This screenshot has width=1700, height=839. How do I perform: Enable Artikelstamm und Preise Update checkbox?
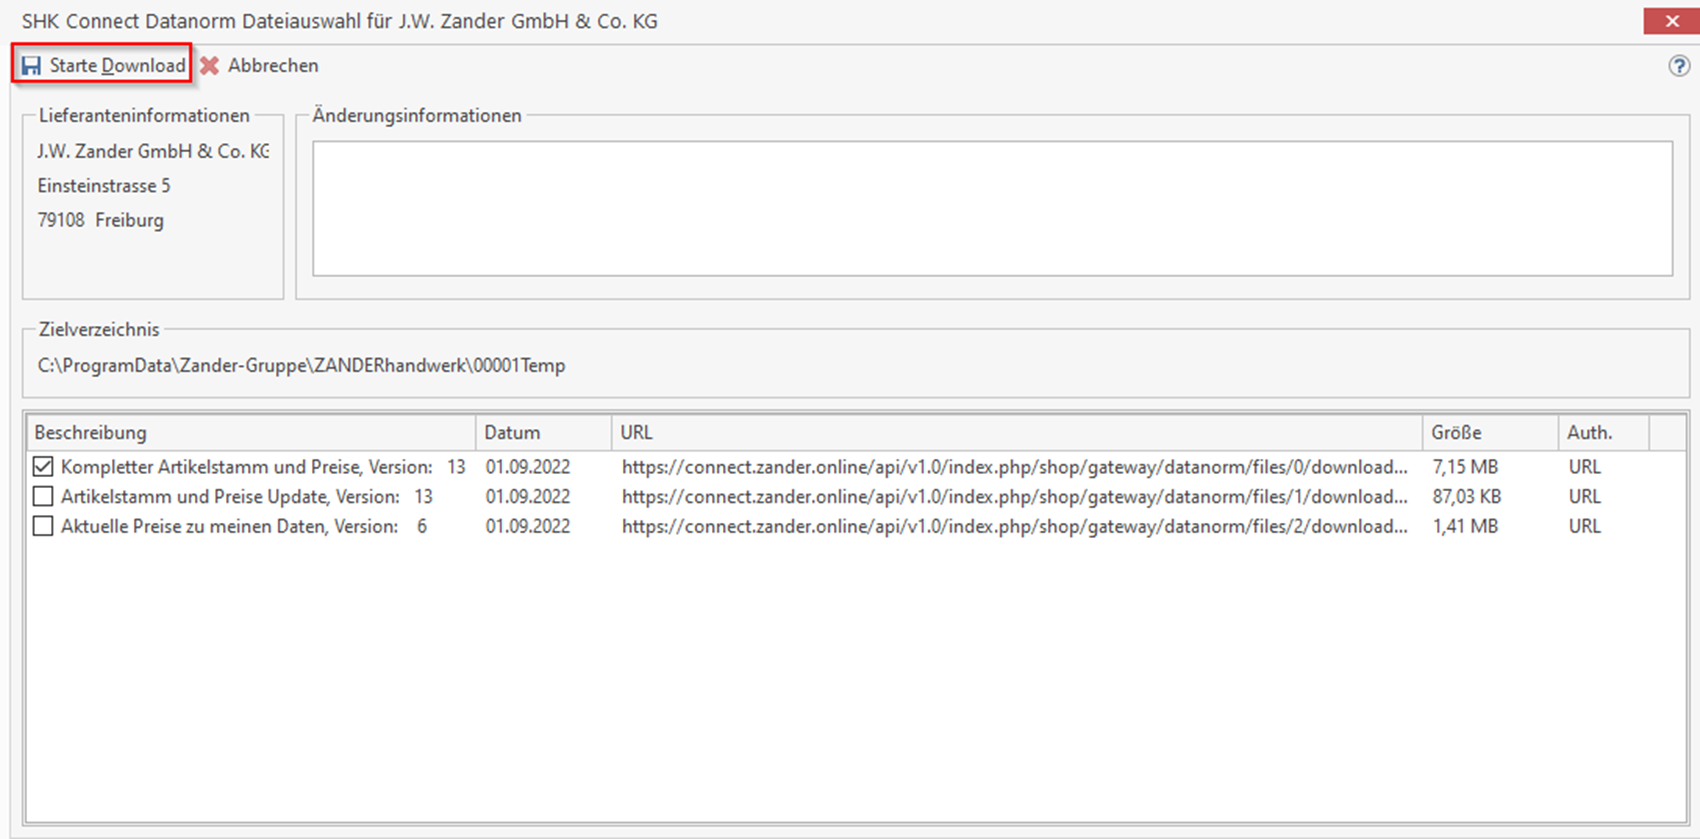(x=43, y=497)
